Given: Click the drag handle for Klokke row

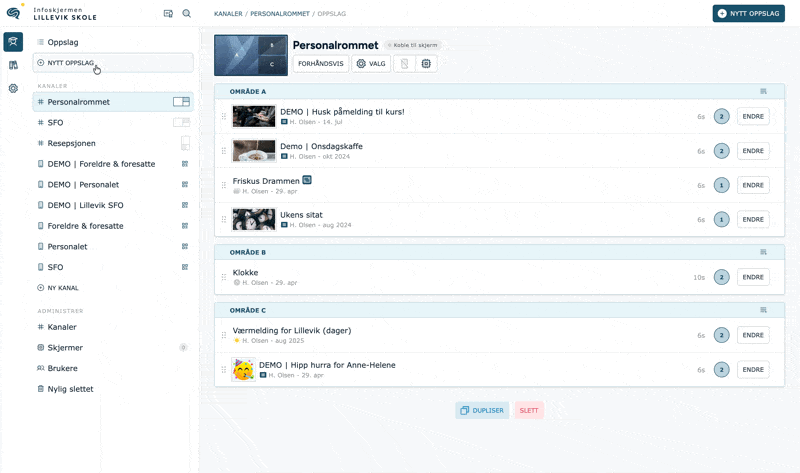Looking at the screenshot, I should [x=223, y=277].
